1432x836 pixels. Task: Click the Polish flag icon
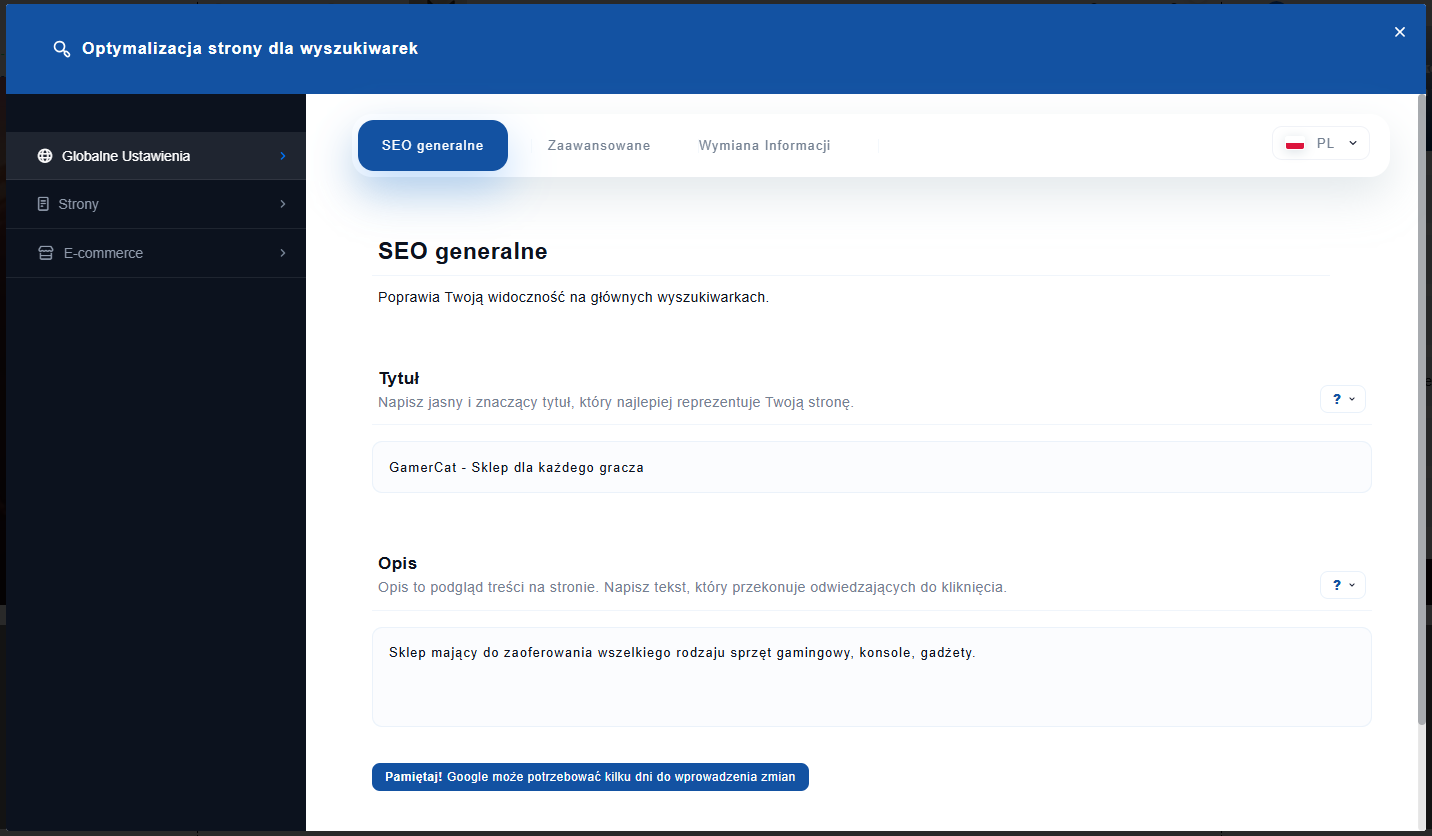(1295, 144)
